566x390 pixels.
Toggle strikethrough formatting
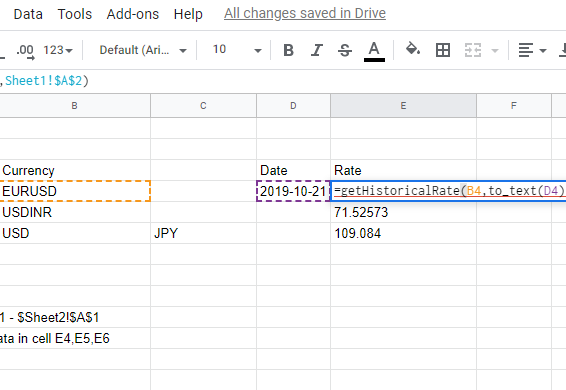coord(345,50)
